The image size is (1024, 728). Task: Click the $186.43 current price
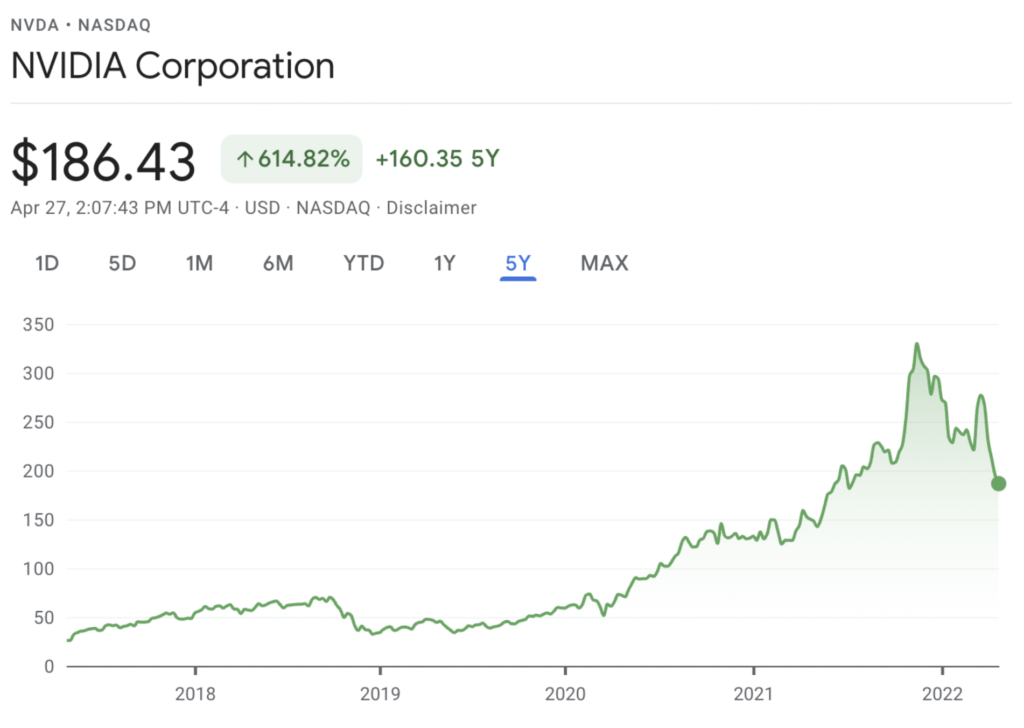click(x=103, y=161)
